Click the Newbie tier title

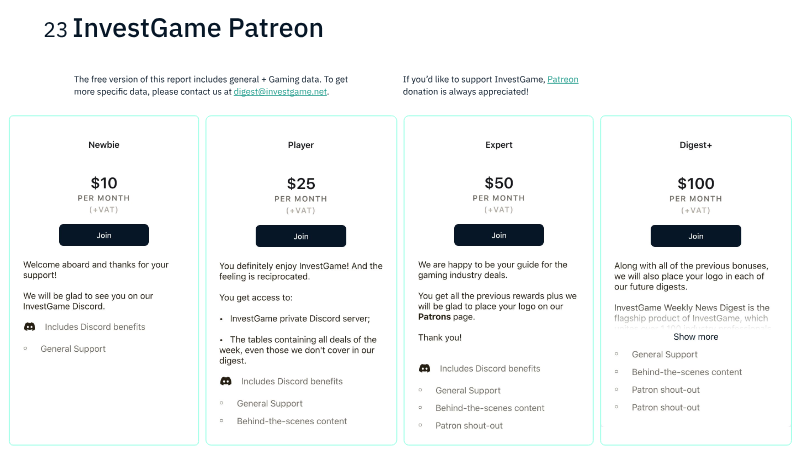pos(104,145)
